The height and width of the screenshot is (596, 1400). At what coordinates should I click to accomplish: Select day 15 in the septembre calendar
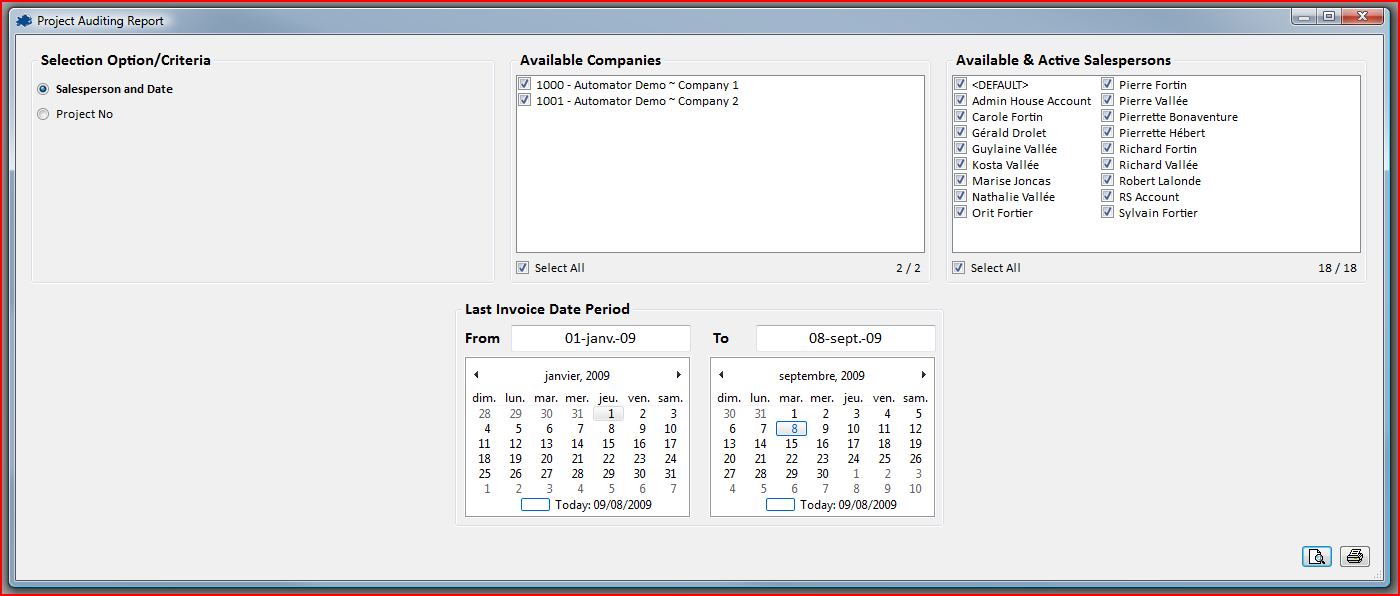[x=792, y=444]
